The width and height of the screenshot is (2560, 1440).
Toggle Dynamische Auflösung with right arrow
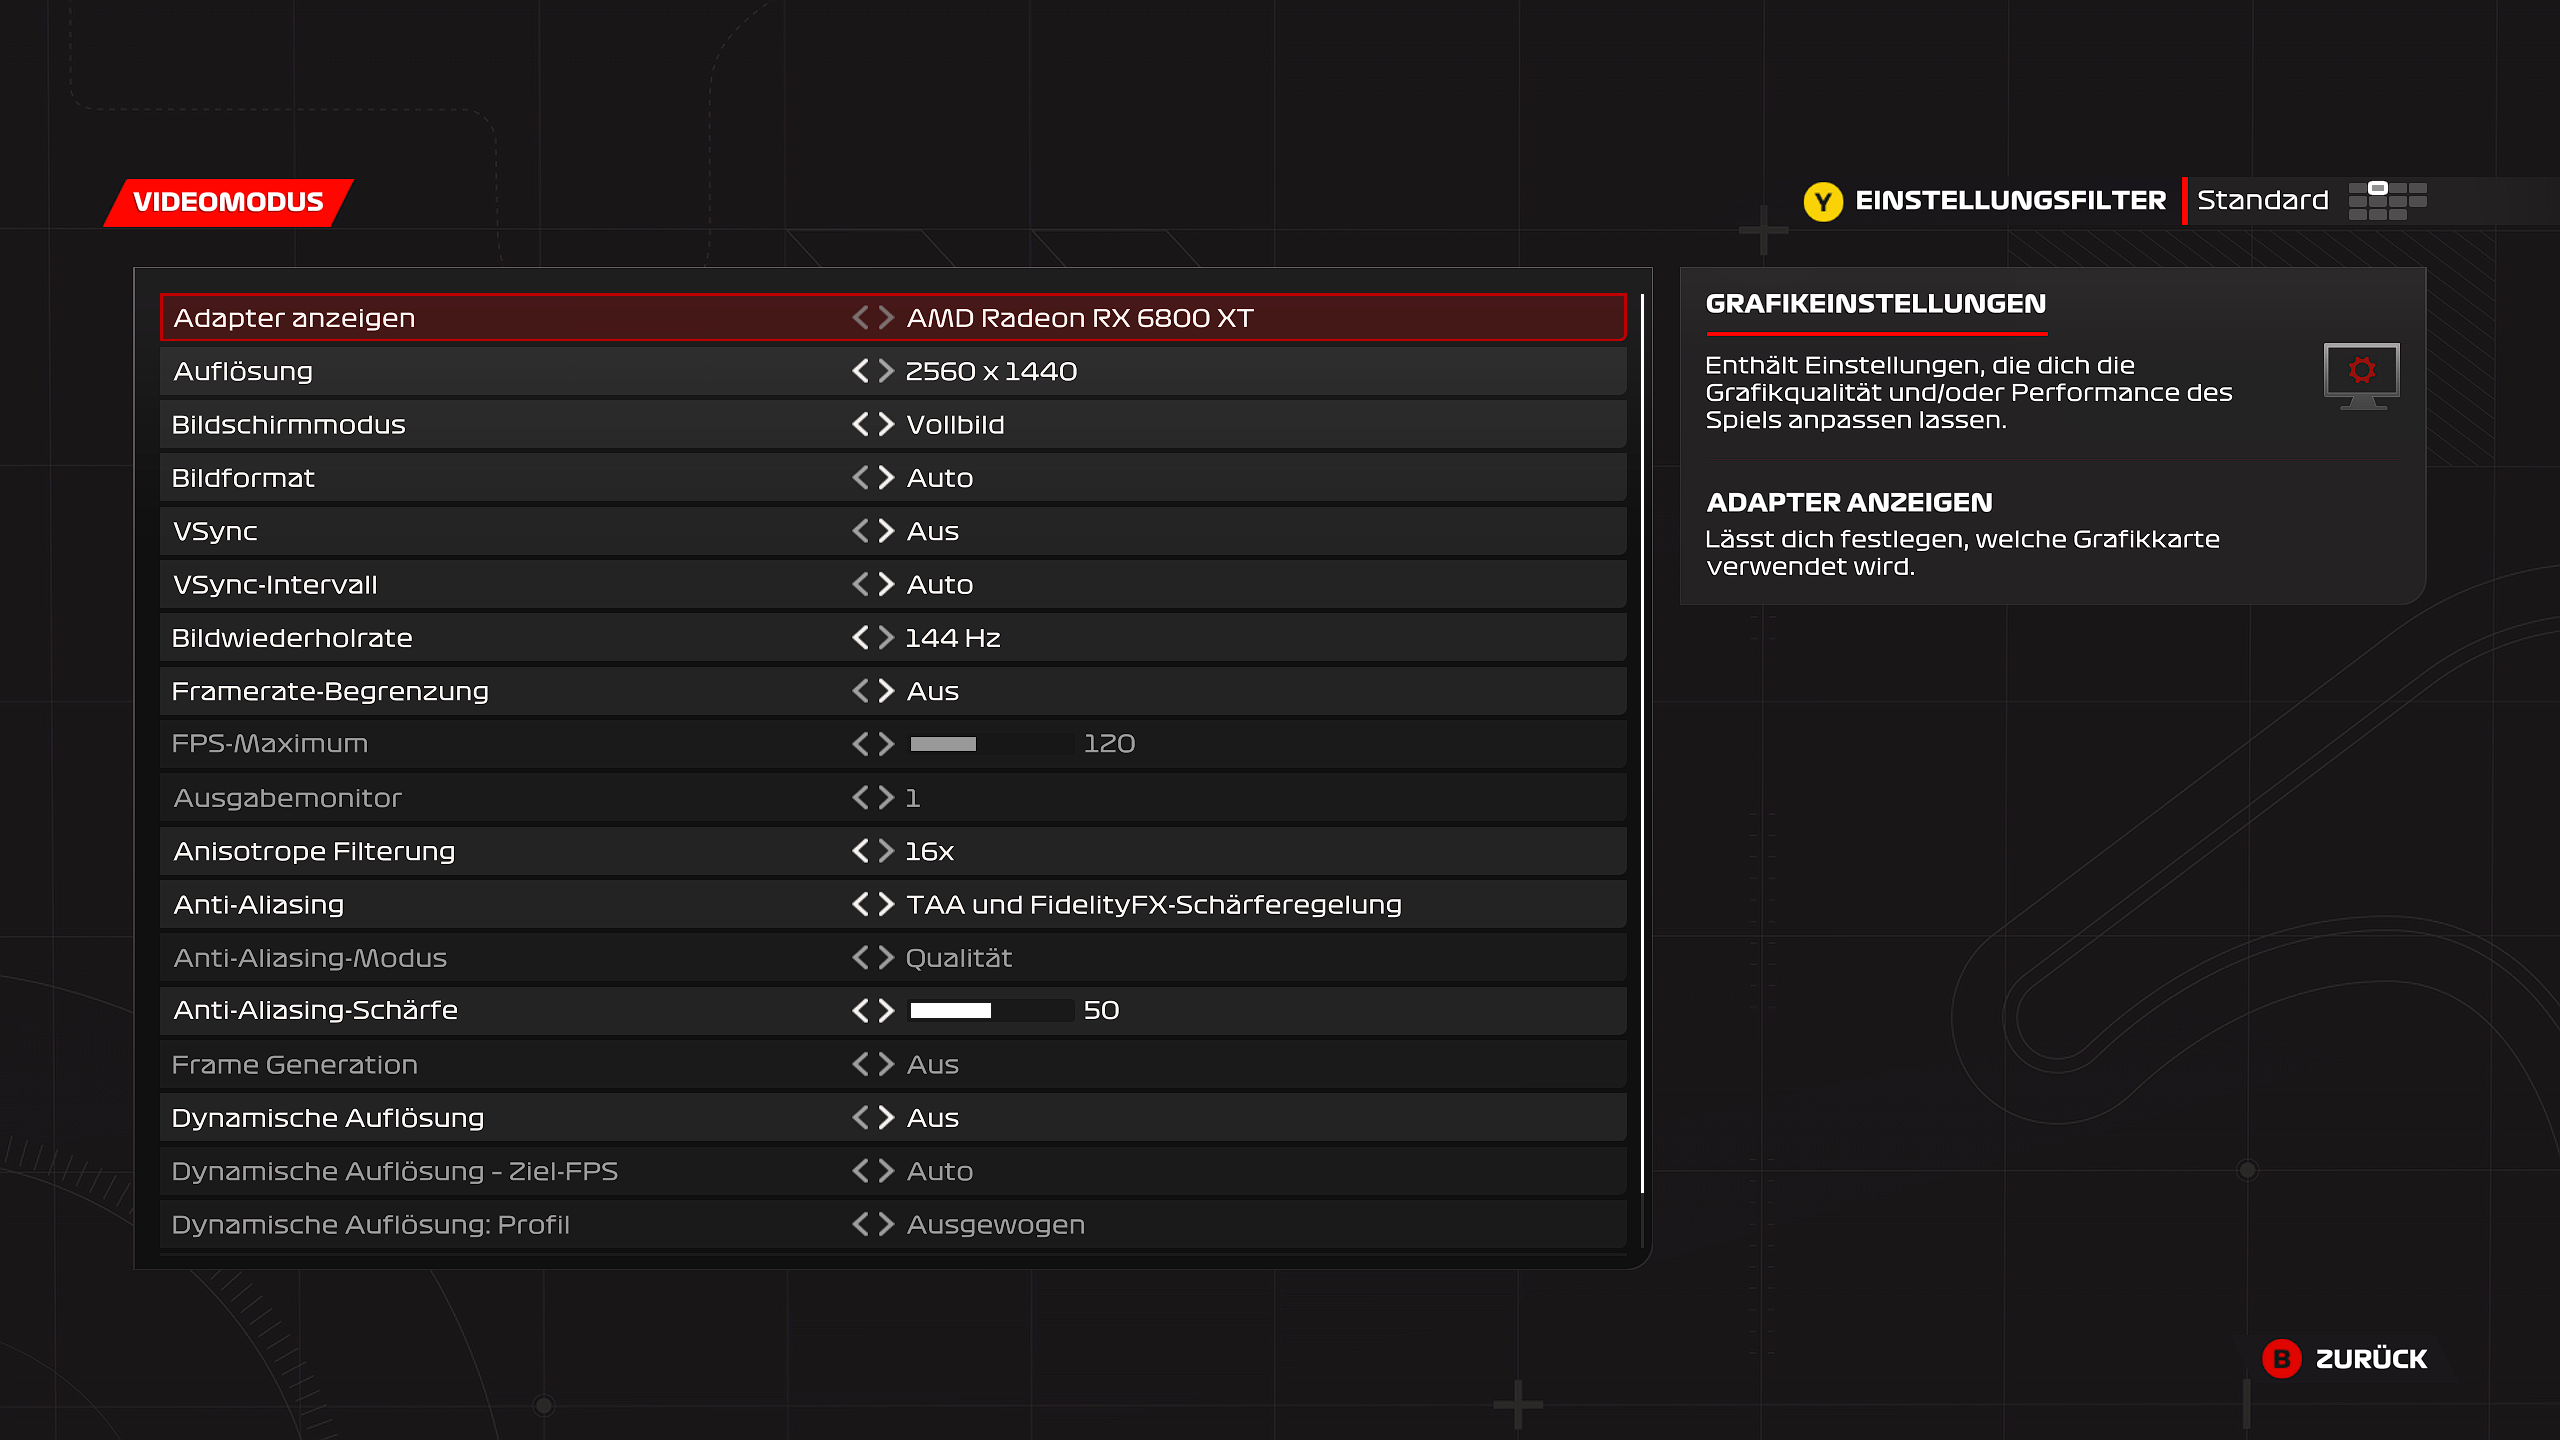(886, 1118)
